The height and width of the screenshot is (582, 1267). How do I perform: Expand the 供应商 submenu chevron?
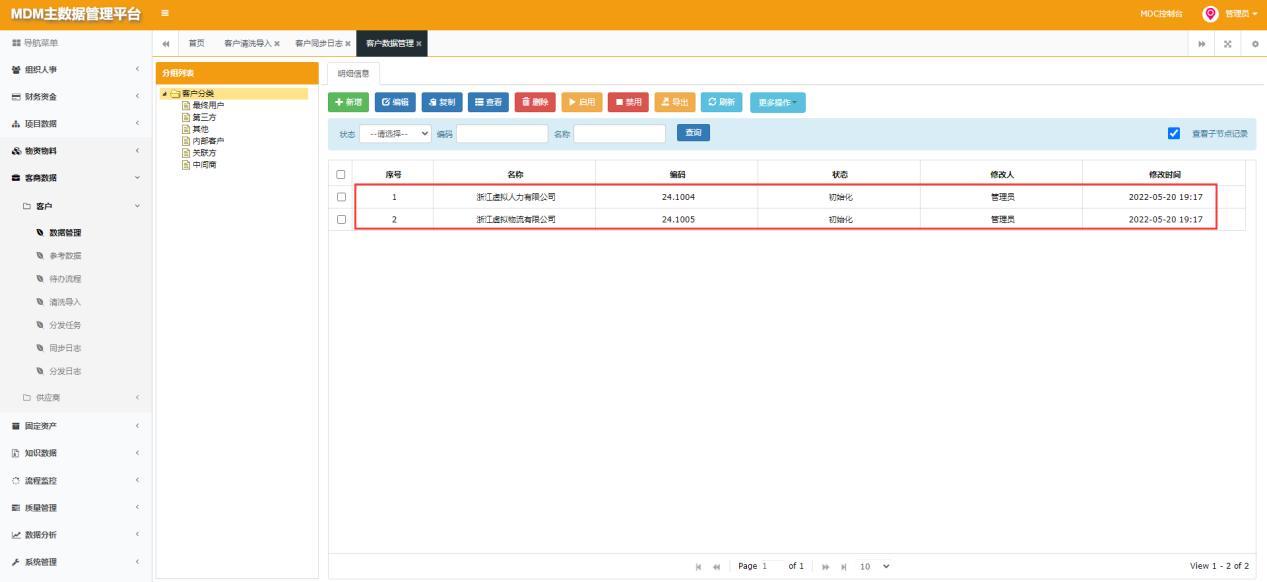click(x=137, y=398)
